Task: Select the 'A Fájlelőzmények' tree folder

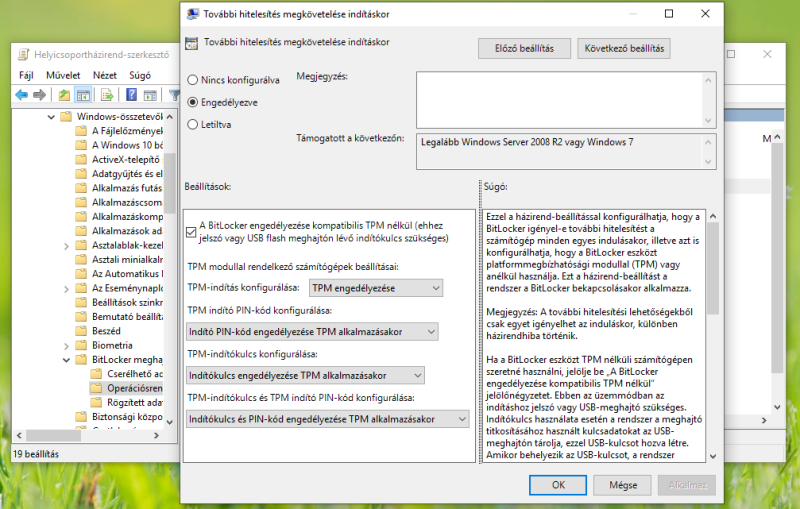Action: point(119,131)
